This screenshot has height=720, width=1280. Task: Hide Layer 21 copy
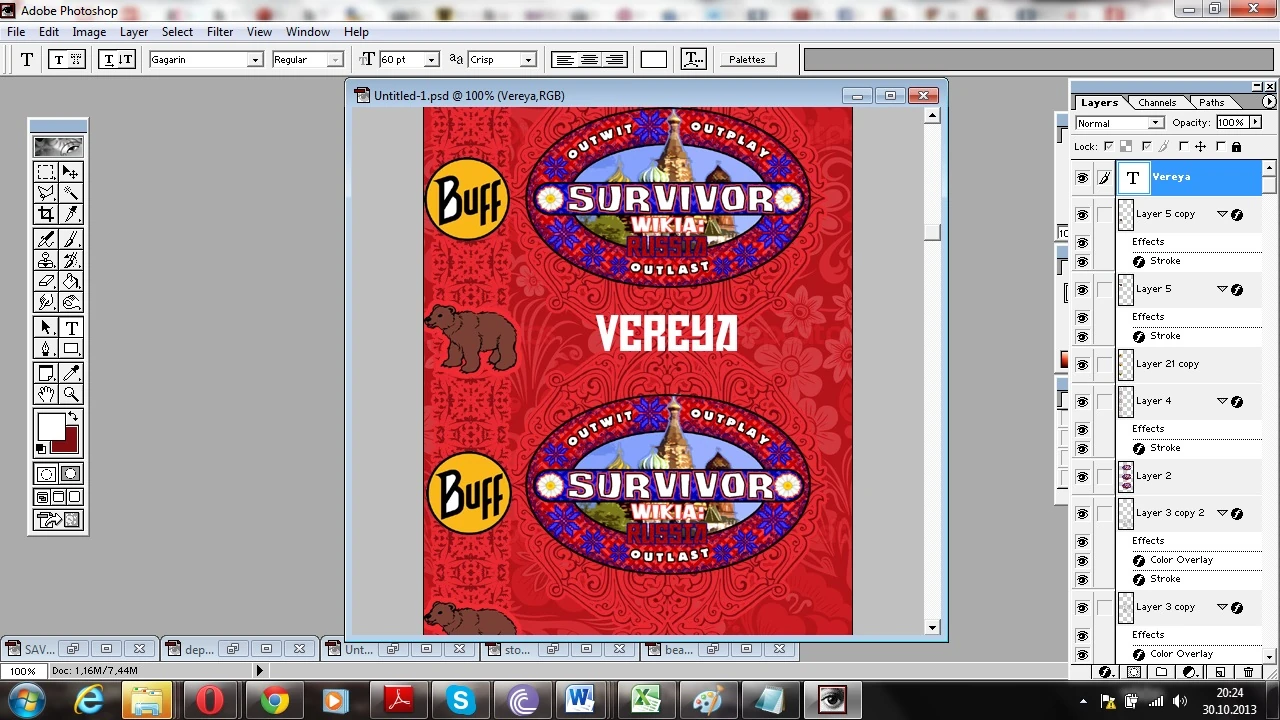click(x=1082, y=365)
